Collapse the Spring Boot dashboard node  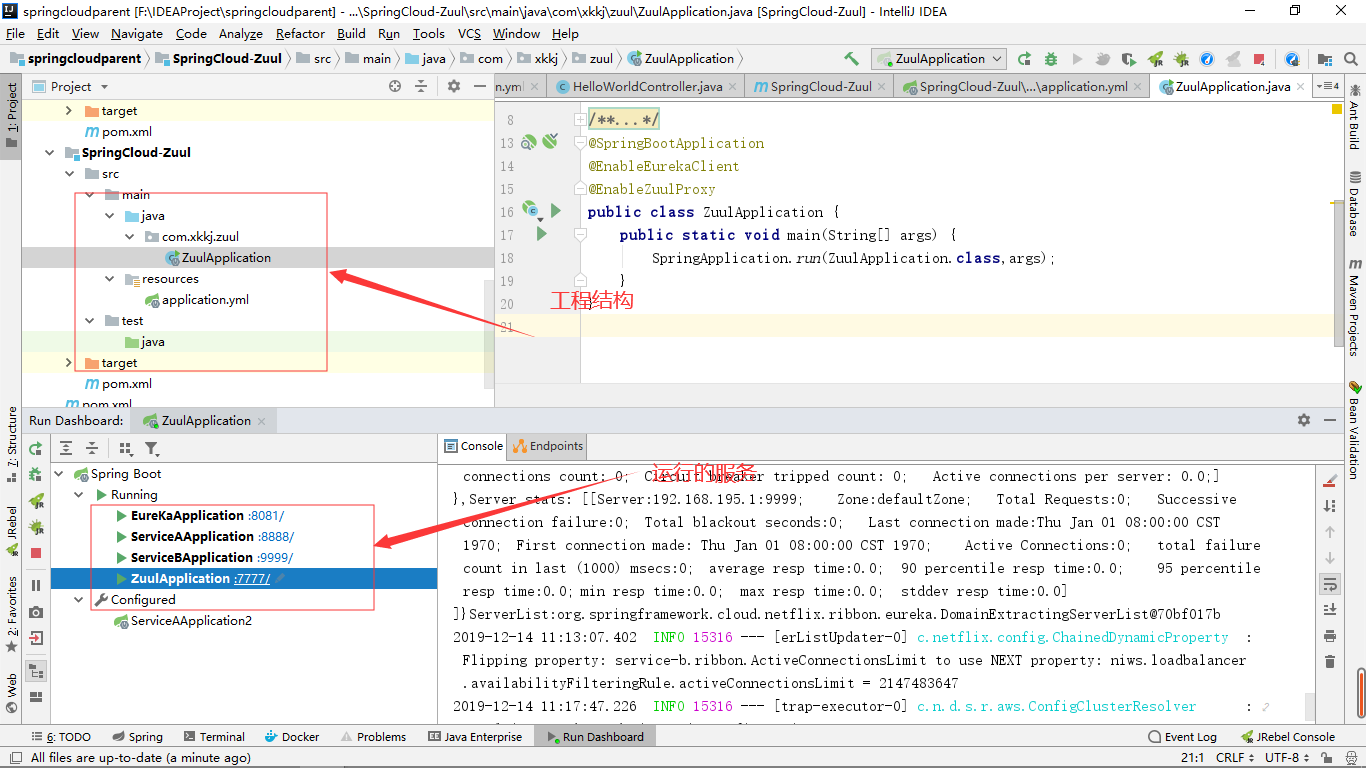pyautogui.click(x=59, y=474)
